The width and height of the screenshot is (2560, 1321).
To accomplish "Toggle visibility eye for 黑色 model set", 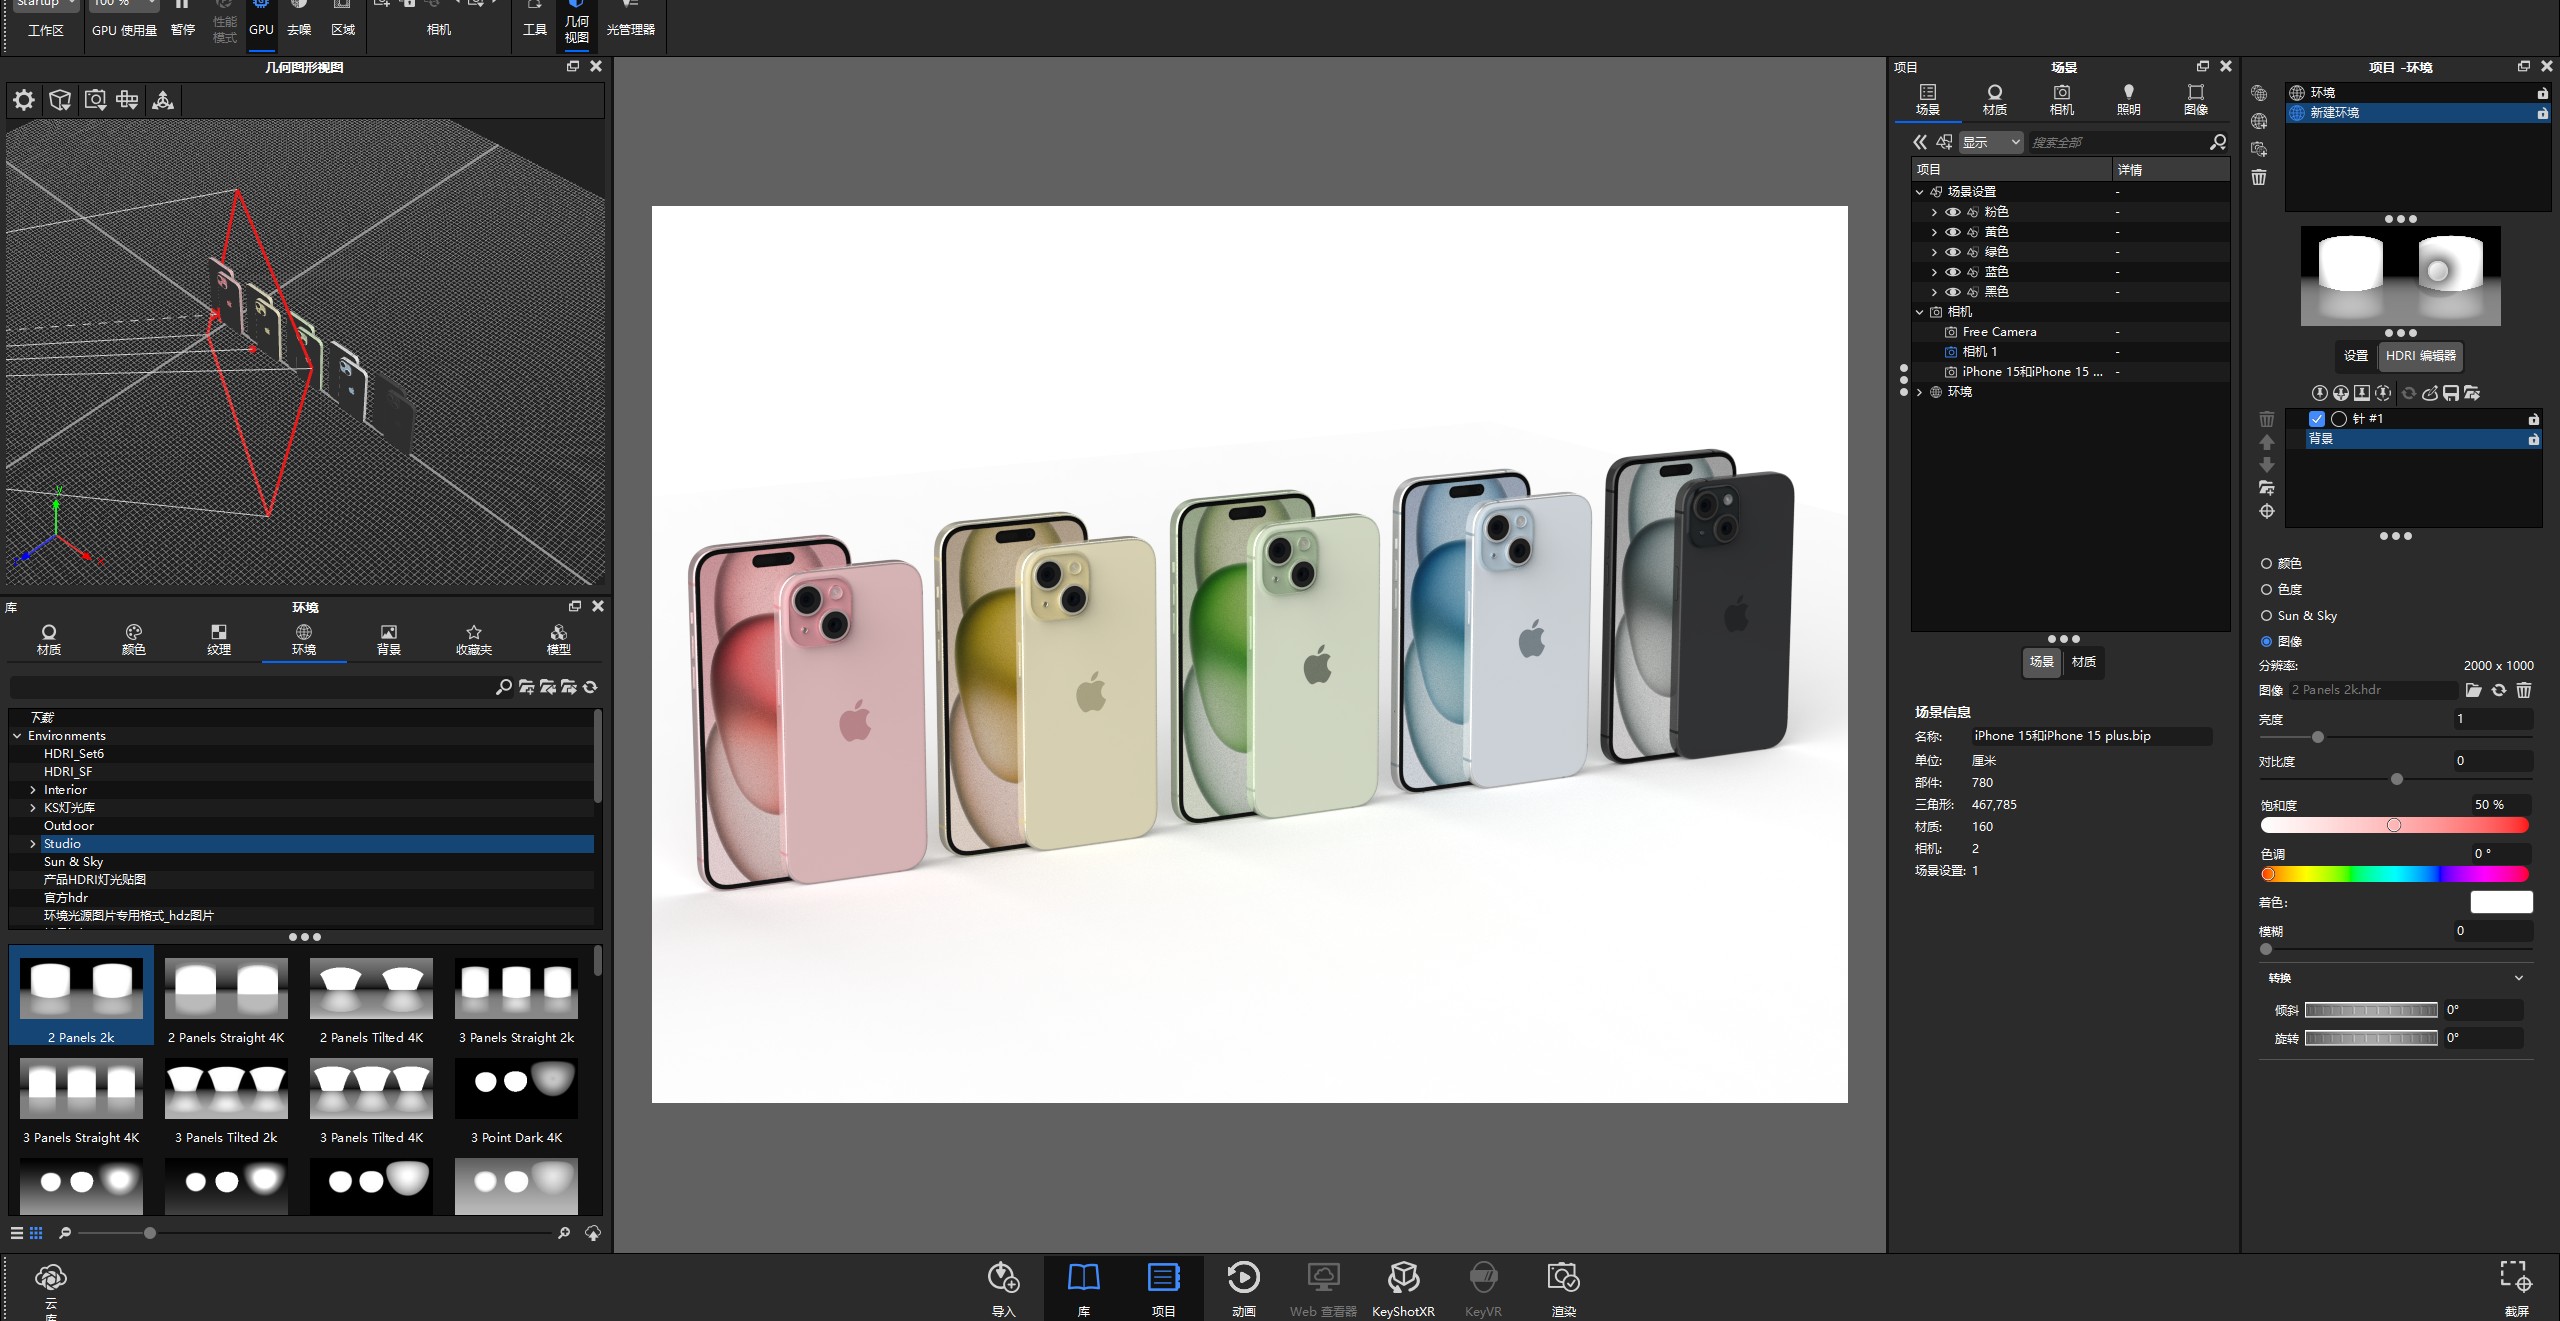I will tap(1952, 292).
